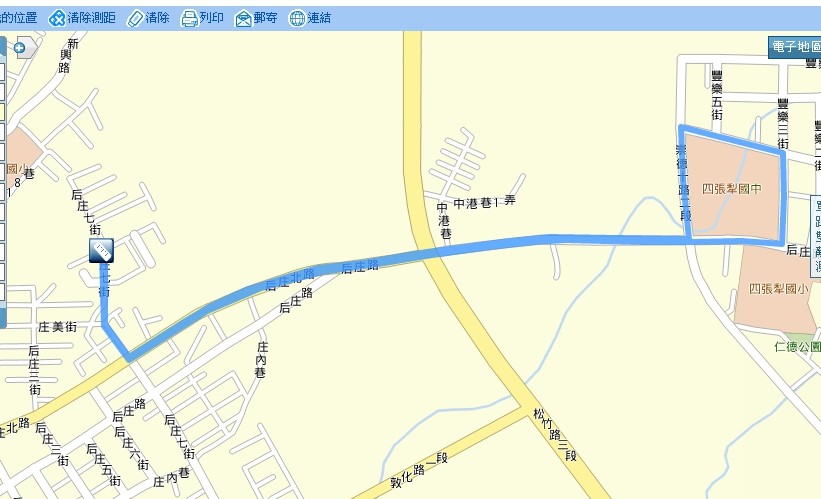The image size is (821, 499).
Task: Click the 的位置 toolbar link
Action: tap(19, 18)
